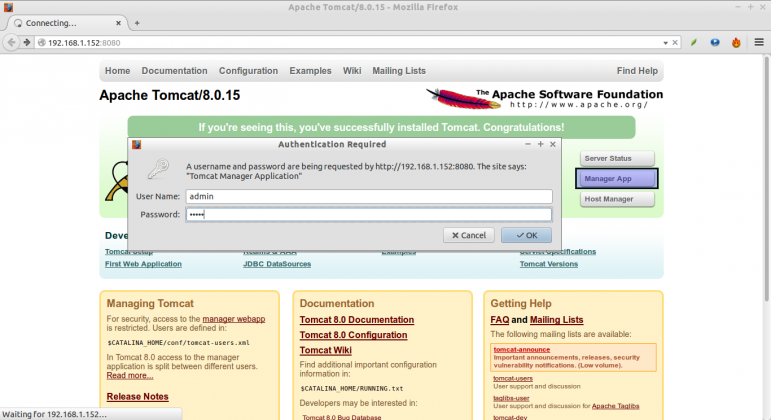Open the Mailing Lists menu item

(x=399, y=71)
